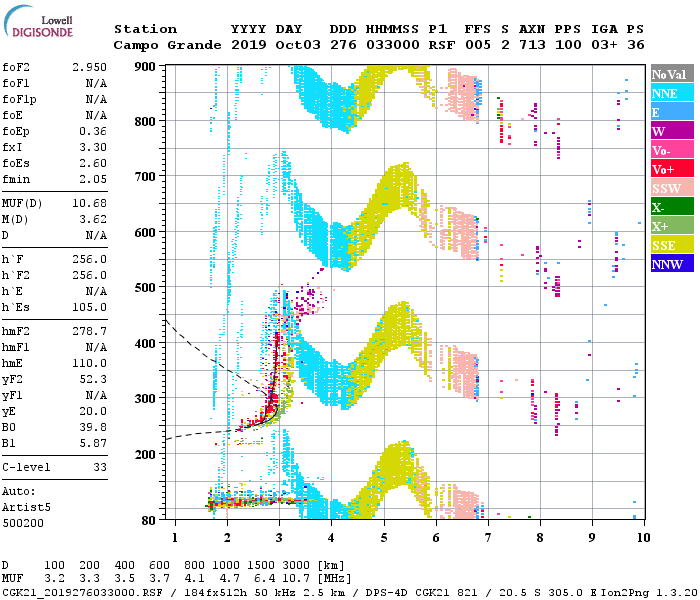The height and width of the screenshot is (600, 700).
Task: Click the hmE value 110.0
Action: pyautogui.click(x=89, y=363)
